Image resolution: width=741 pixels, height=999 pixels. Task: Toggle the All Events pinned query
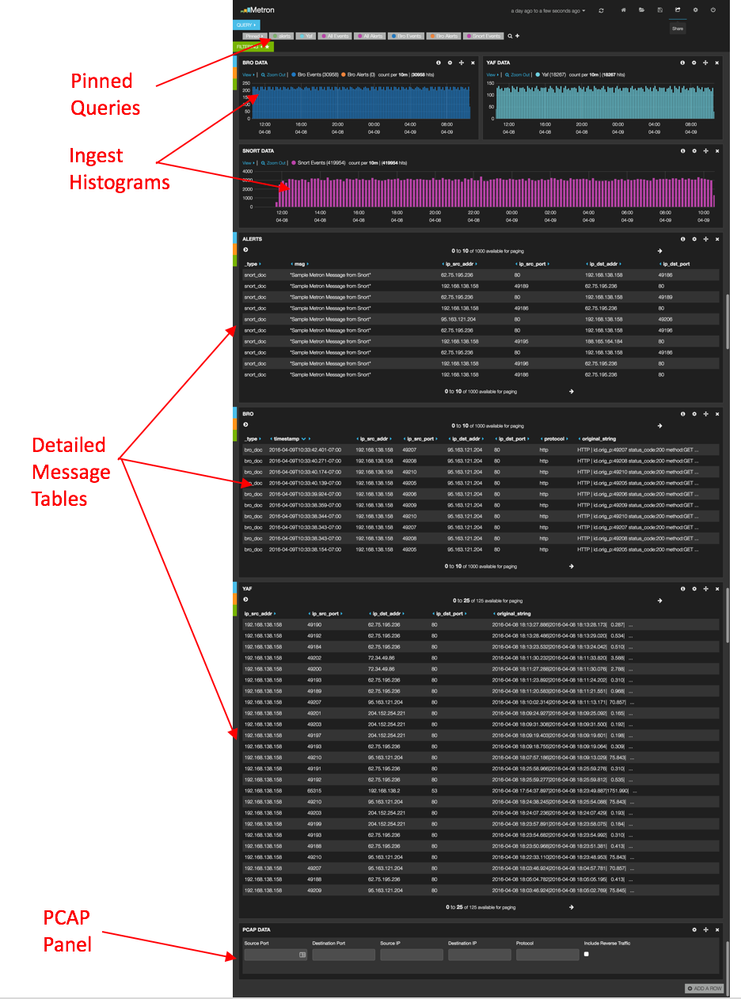coord(335,36)
